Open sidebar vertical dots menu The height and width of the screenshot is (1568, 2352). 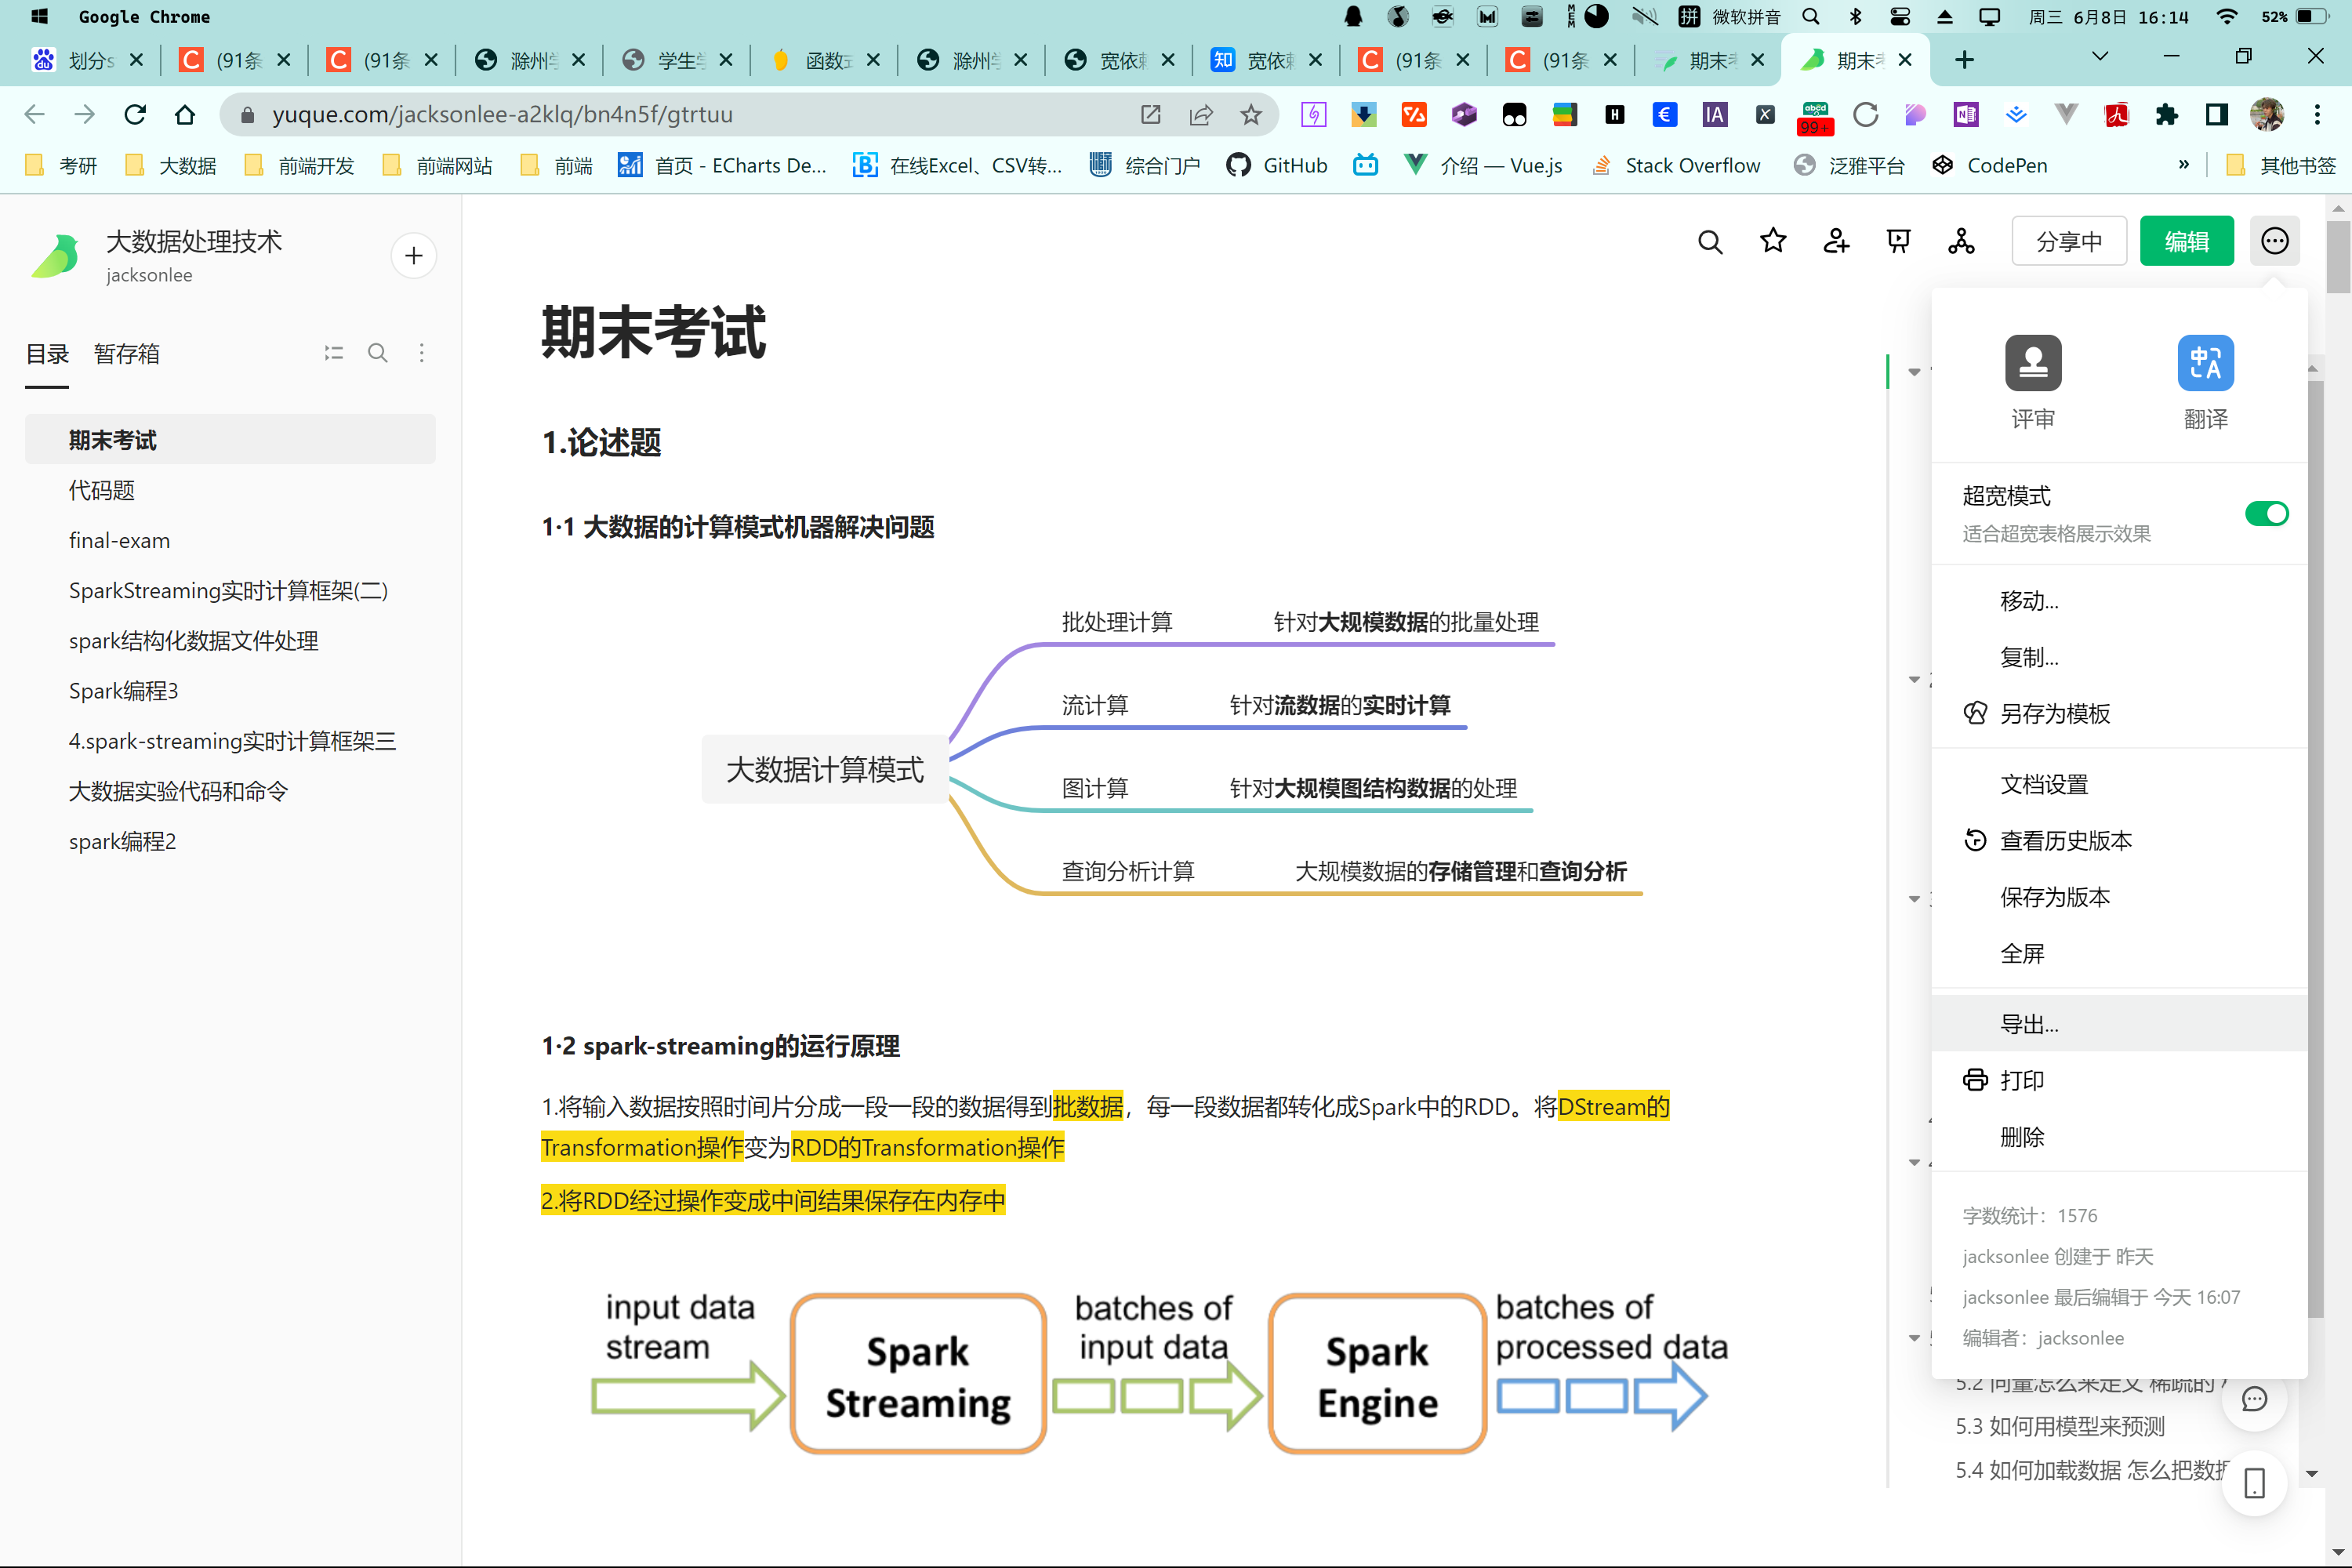(422, 353)
